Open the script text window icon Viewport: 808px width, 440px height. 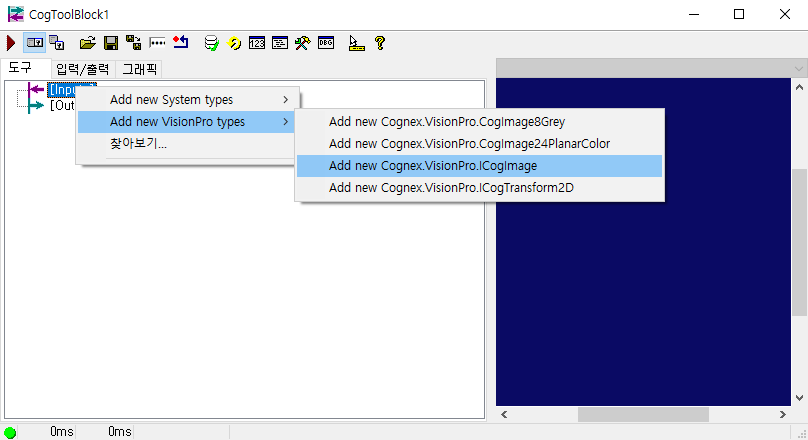point(280,43)
